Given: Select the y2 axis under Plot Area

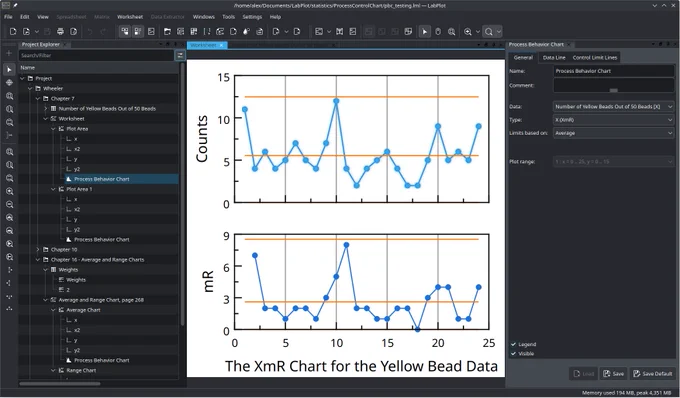Looking at the screenshot, I should pyautogui.click(x=77, y=169).
